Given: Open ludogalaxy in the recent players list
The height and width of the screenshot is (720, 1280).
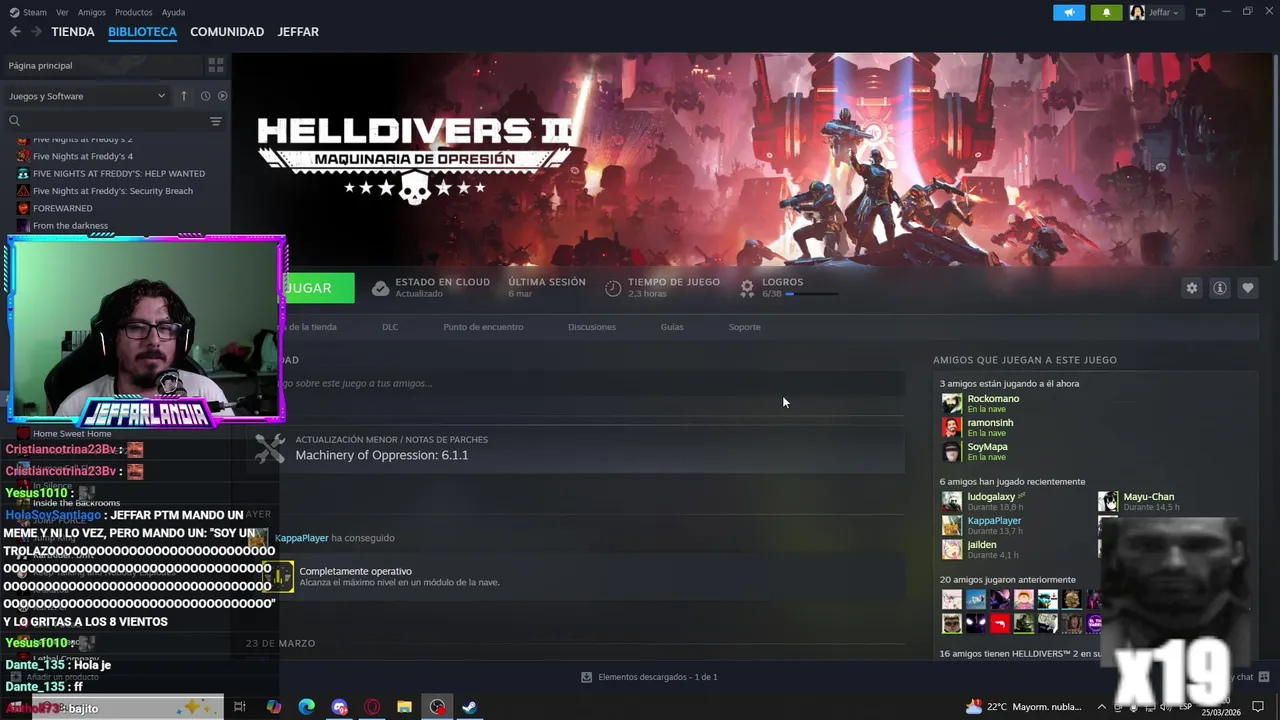Looking at the screenshot, I should click(x=991, y=497).
